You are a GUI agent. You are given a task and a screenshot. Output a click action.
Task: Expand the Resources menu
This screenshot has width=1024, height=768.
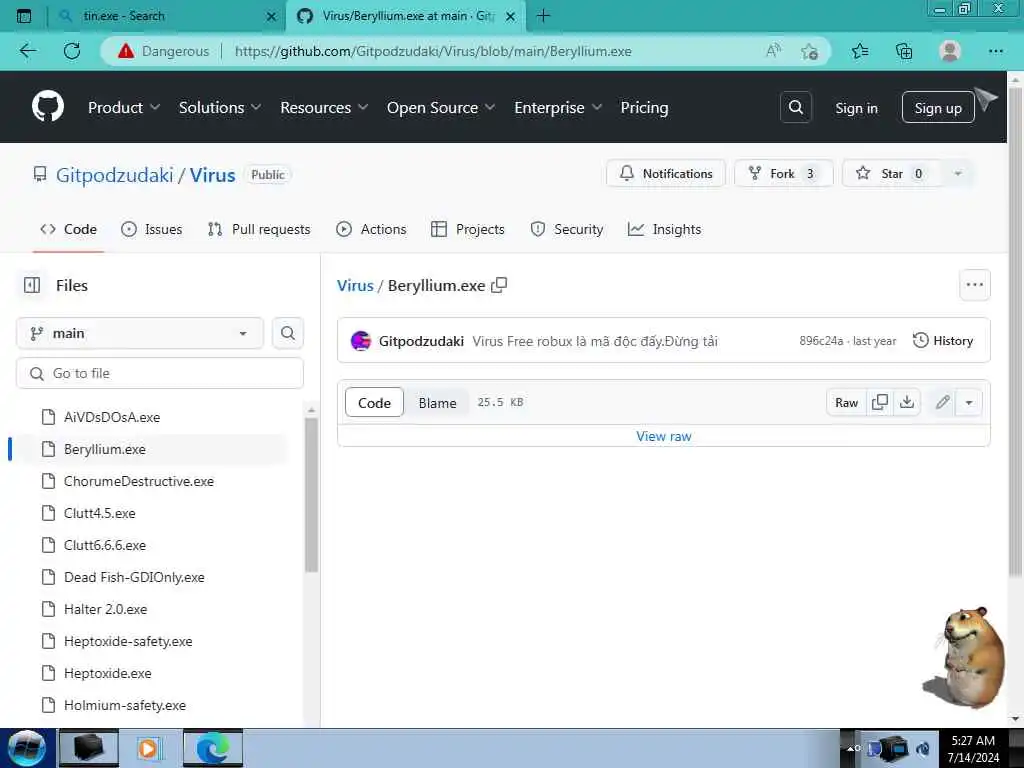[x=325, y=108]
